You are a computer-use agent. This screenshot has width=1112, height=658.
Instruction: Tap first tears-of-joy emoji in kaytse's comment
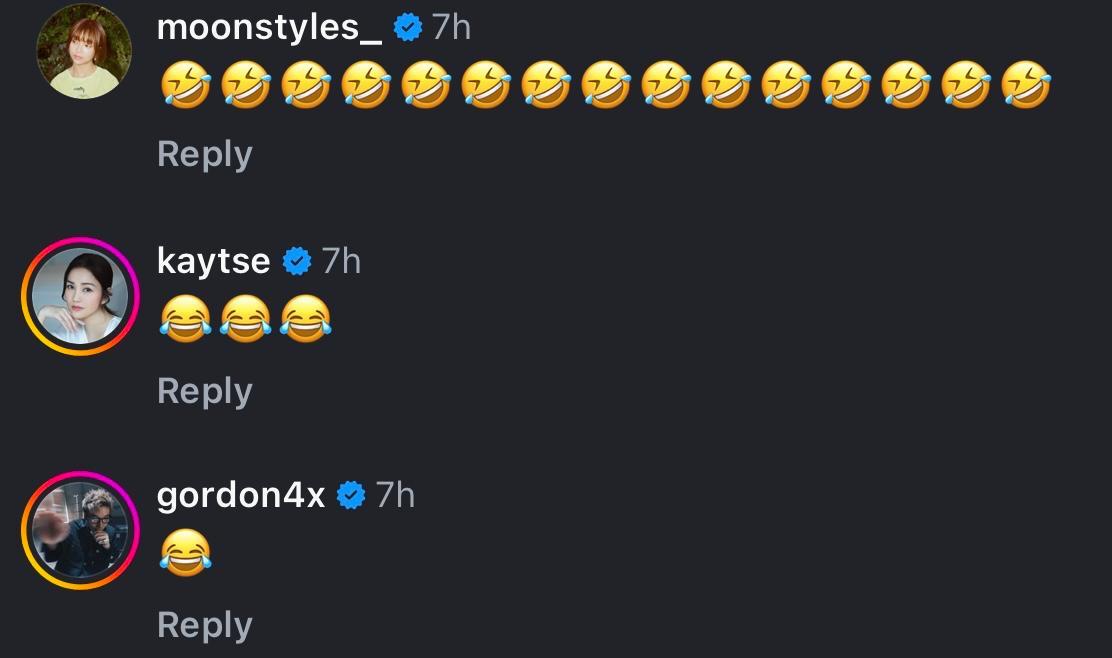[x=185, y=320]
